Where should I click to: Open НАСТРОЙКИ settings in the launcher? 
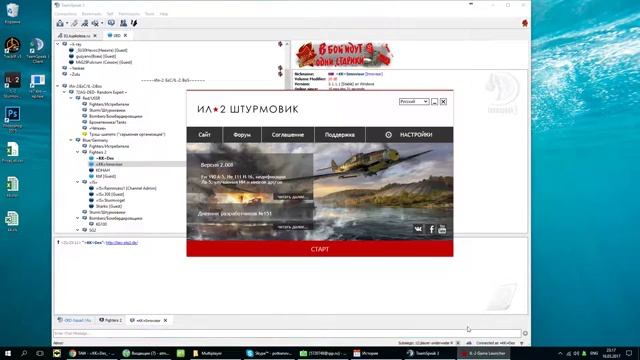tap(409, 135)
